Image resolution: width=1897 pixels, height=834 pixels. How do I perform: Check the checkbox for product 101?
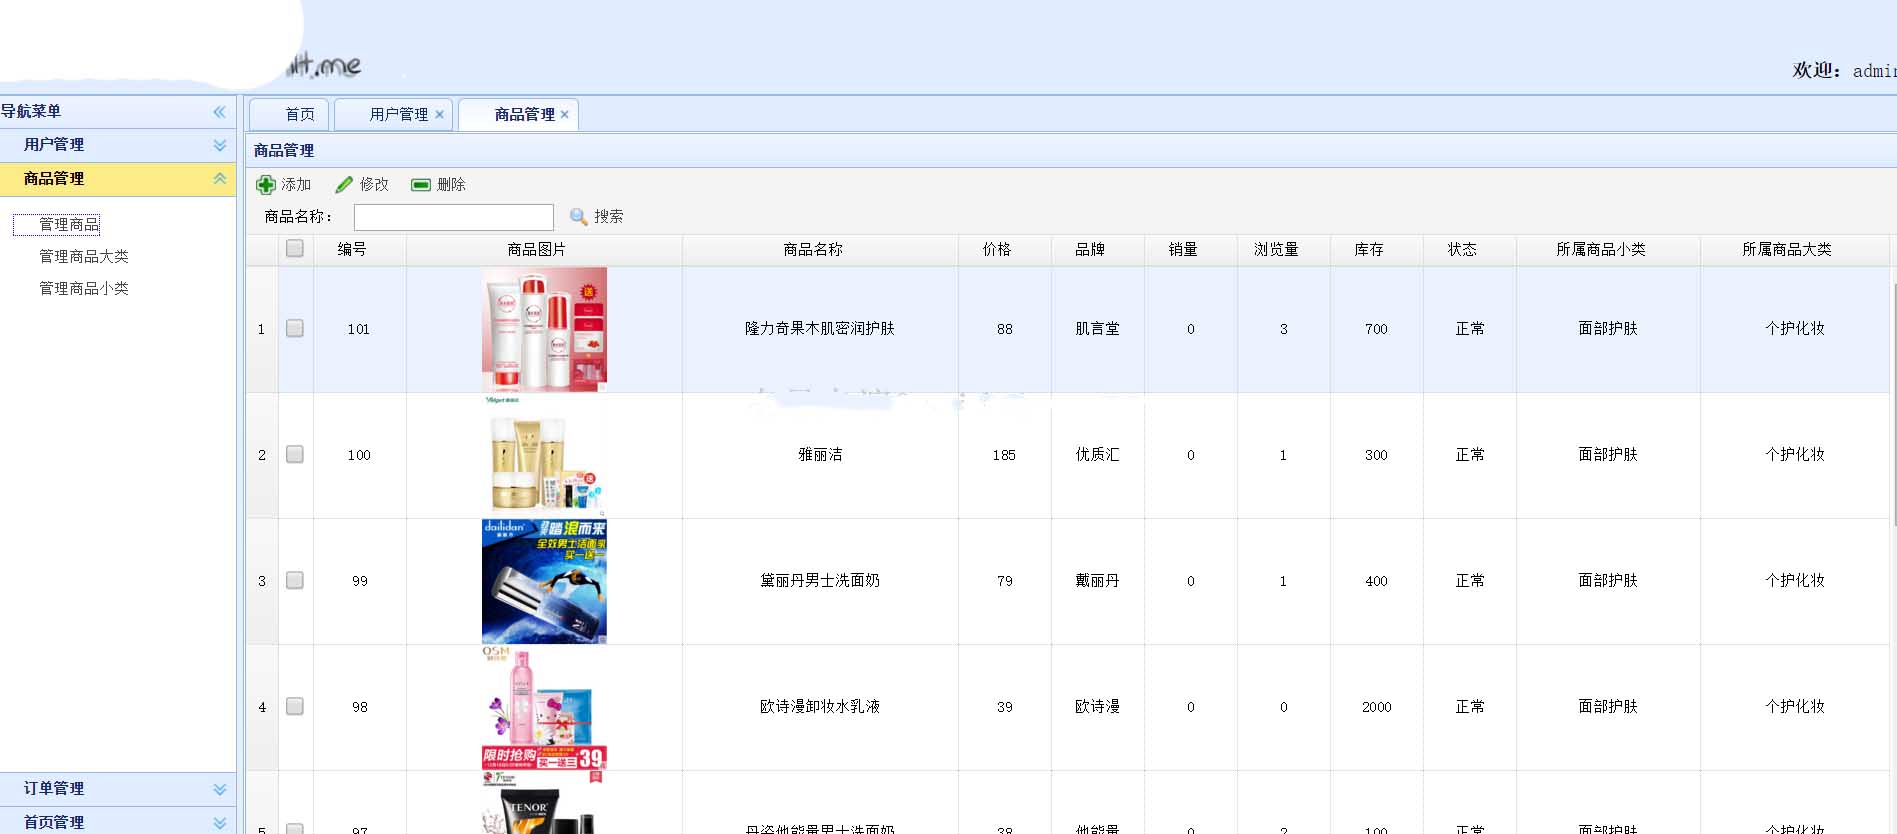295,329
